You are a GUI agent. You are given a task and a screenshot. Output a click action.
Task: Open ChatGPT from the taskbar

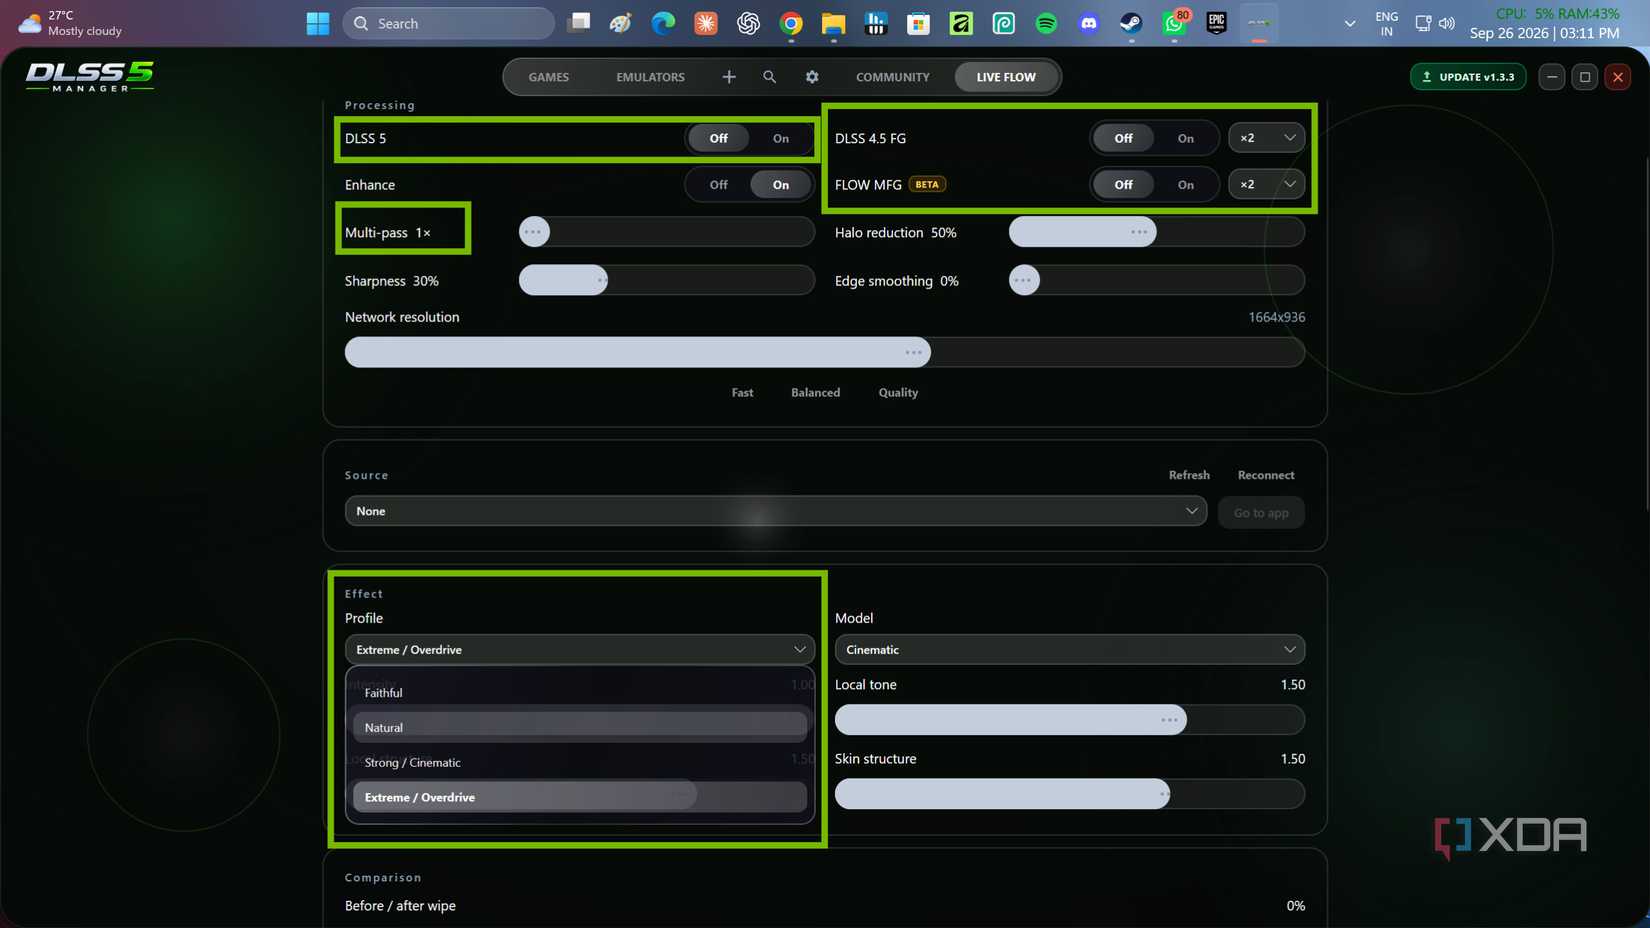[748, 23]
